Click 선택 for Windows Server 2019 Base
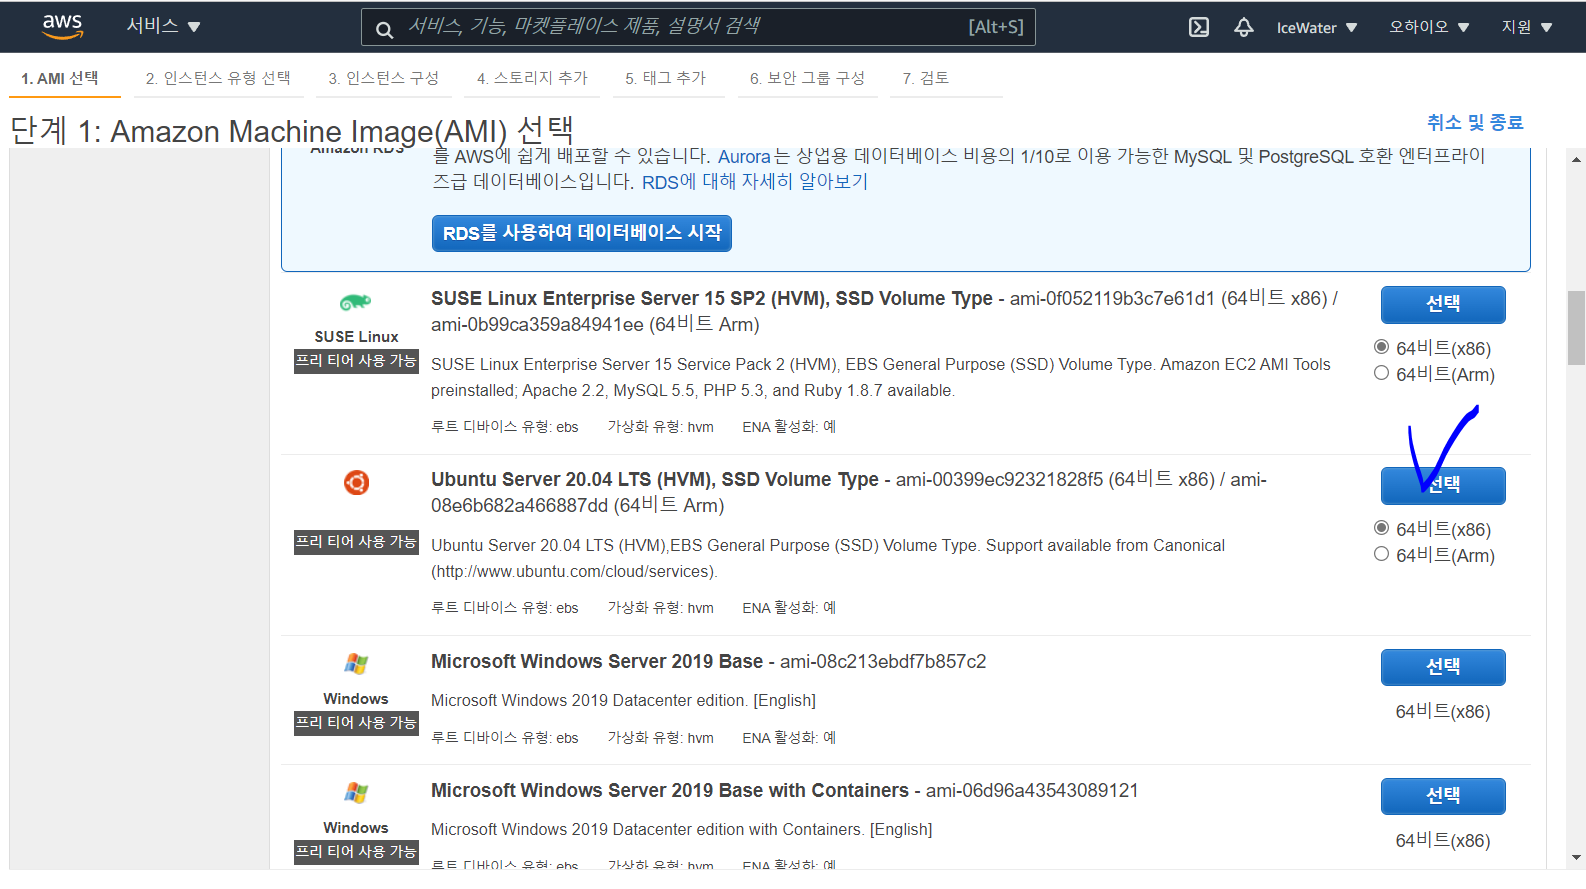 pos(1443,667)
